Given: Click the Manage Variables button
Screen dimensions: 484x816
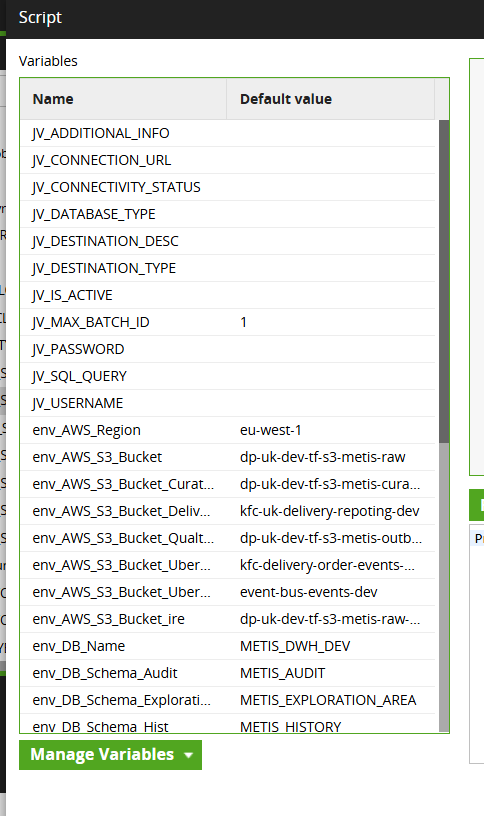Looking at the screenshot, I should (110, 755).
